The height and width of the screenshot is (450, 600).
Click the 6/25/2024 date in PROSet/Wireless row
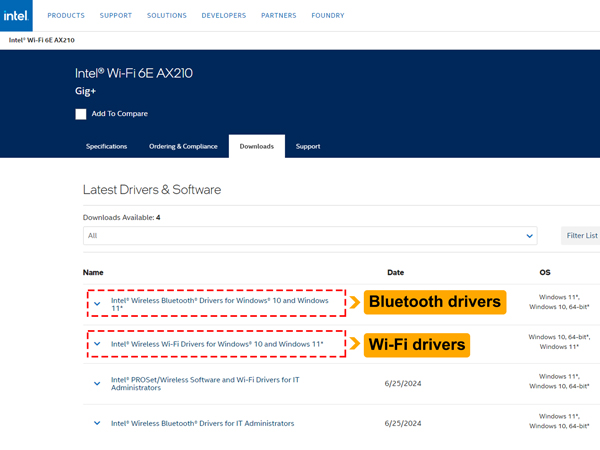[403, 383]
